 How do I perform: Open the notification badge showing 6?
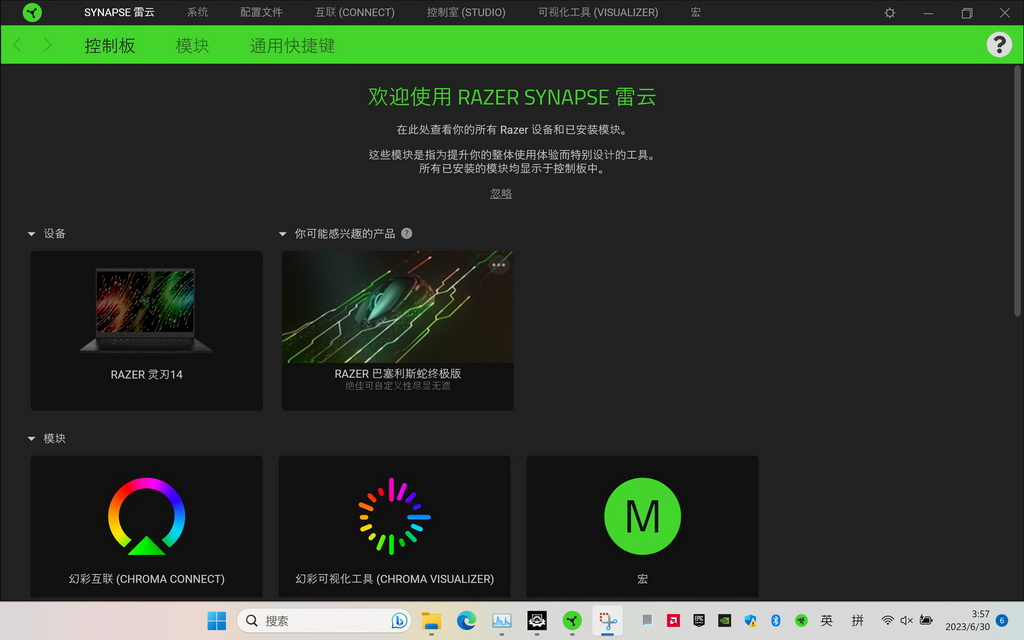1002,620
